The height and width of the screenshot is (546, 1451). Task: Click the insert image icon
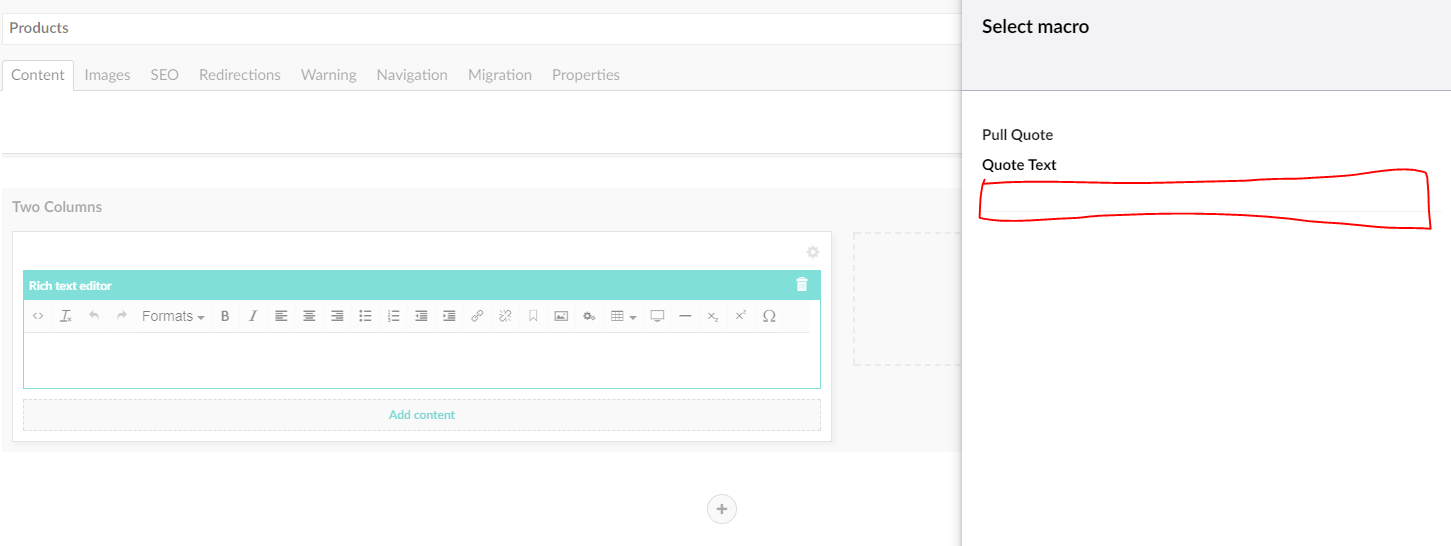click(561, 316)
